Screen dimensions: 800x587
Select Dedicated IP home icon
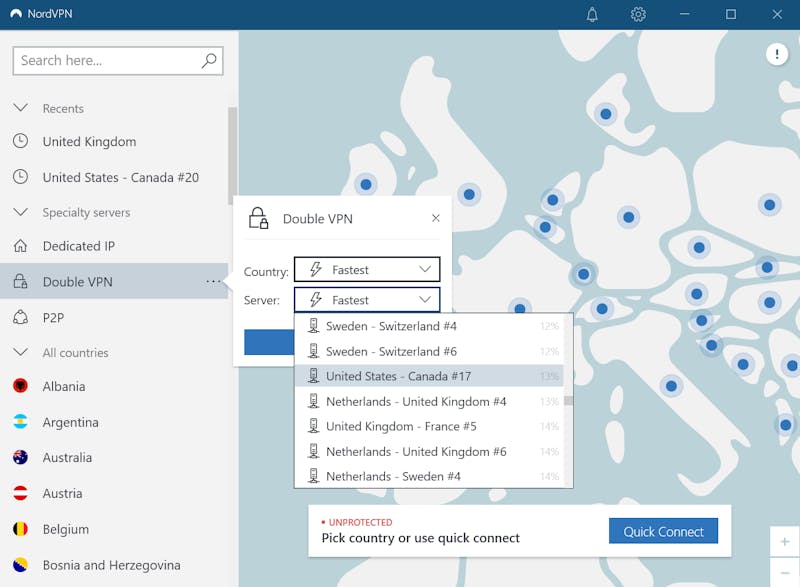tap(20, 246)
